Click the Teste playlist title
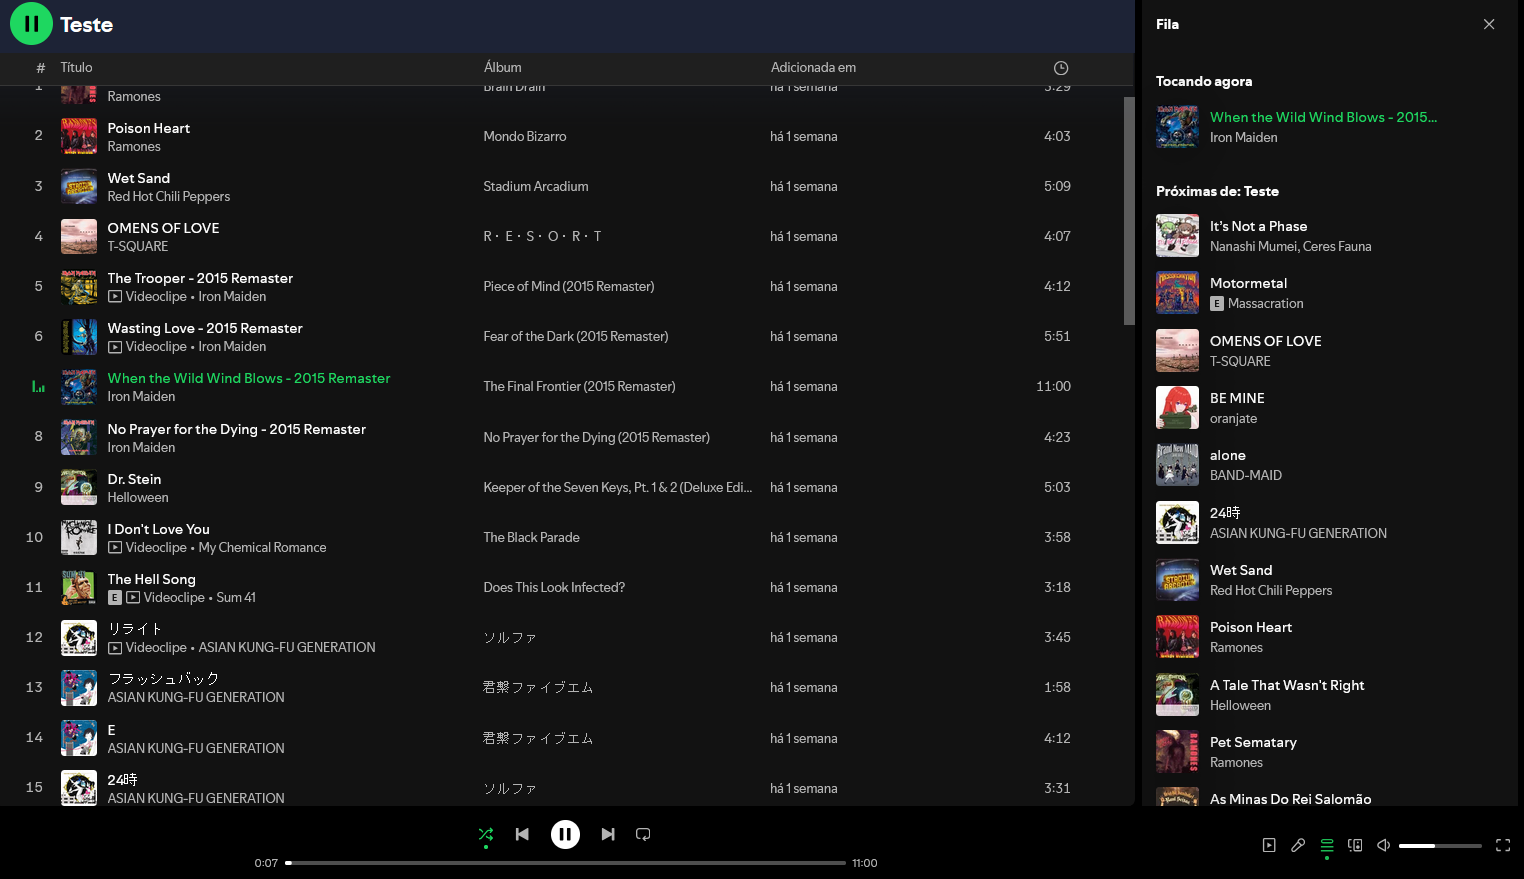Image resolution: width=1524 pixels, height=879 pixels. coord(86,25)
